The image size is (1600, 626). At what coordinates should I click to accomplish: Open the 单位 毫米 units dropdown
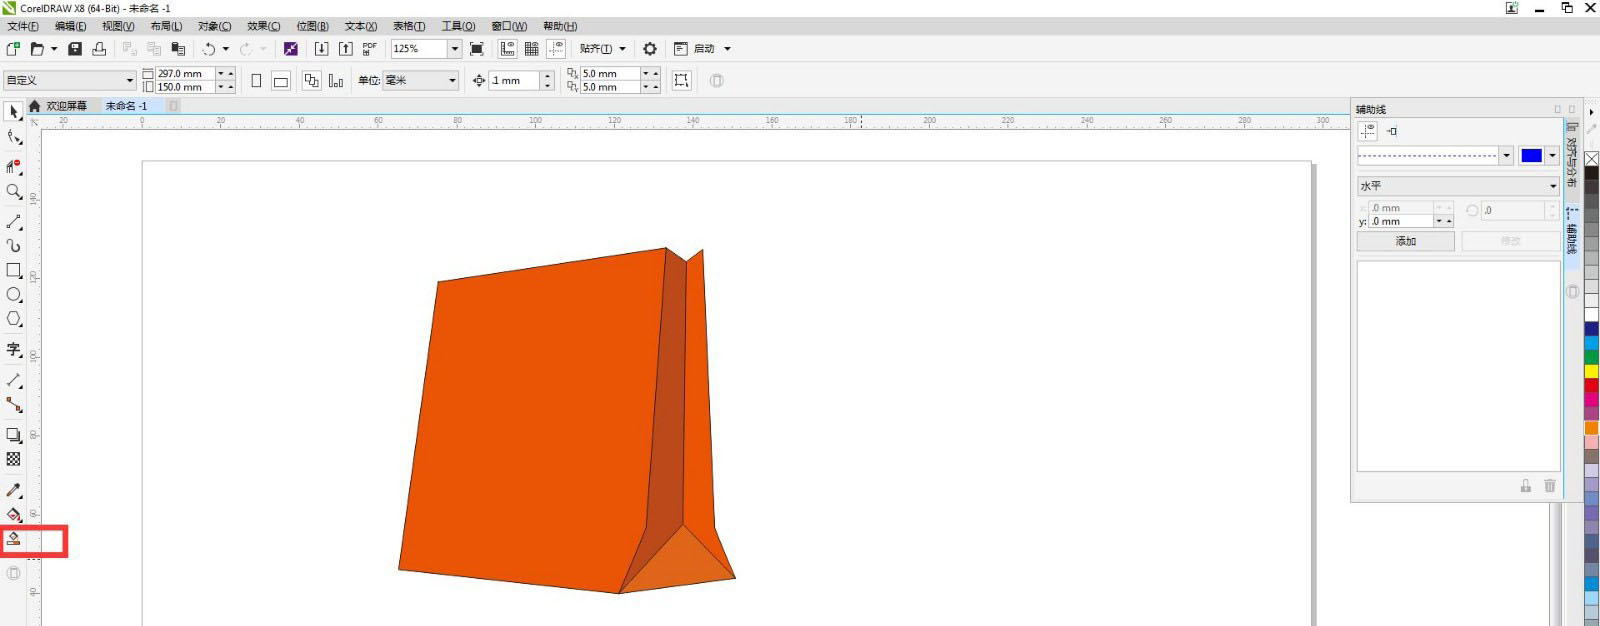(x=452, y=81)
